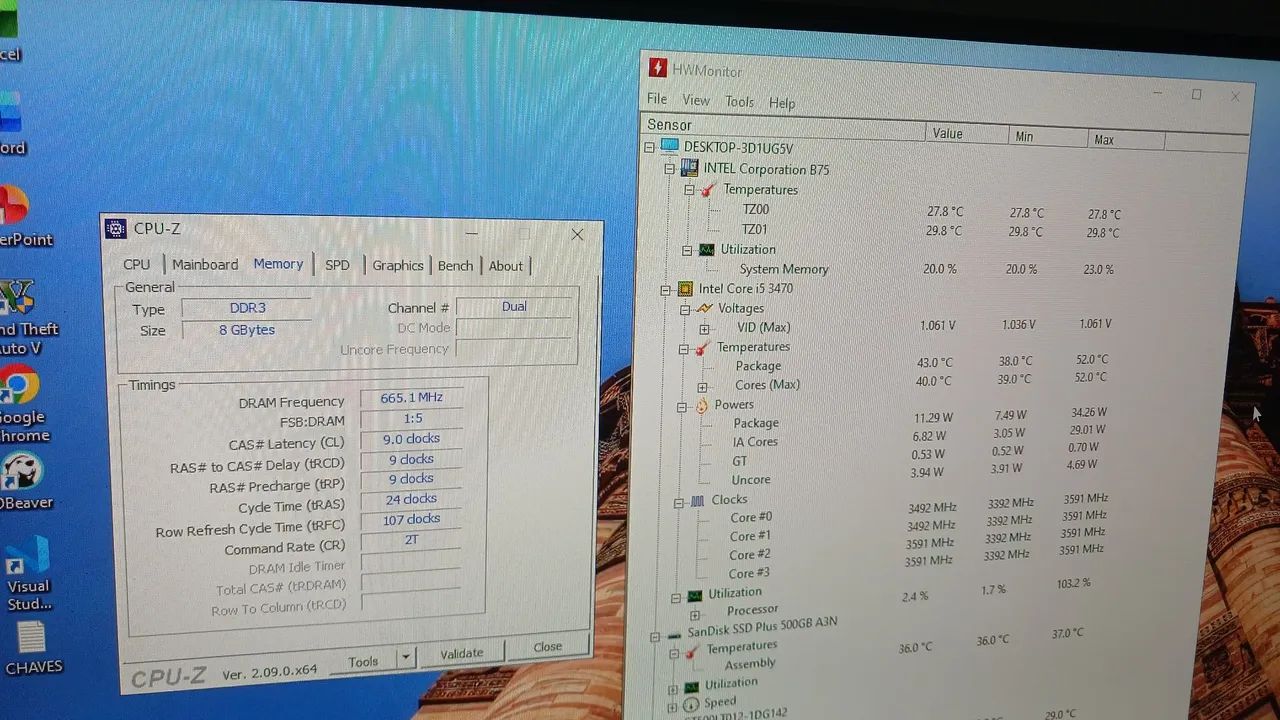Viewport: 1280px width, 720px height.
Task: Collapse the B75 Temperatures group
Action: 689,189
